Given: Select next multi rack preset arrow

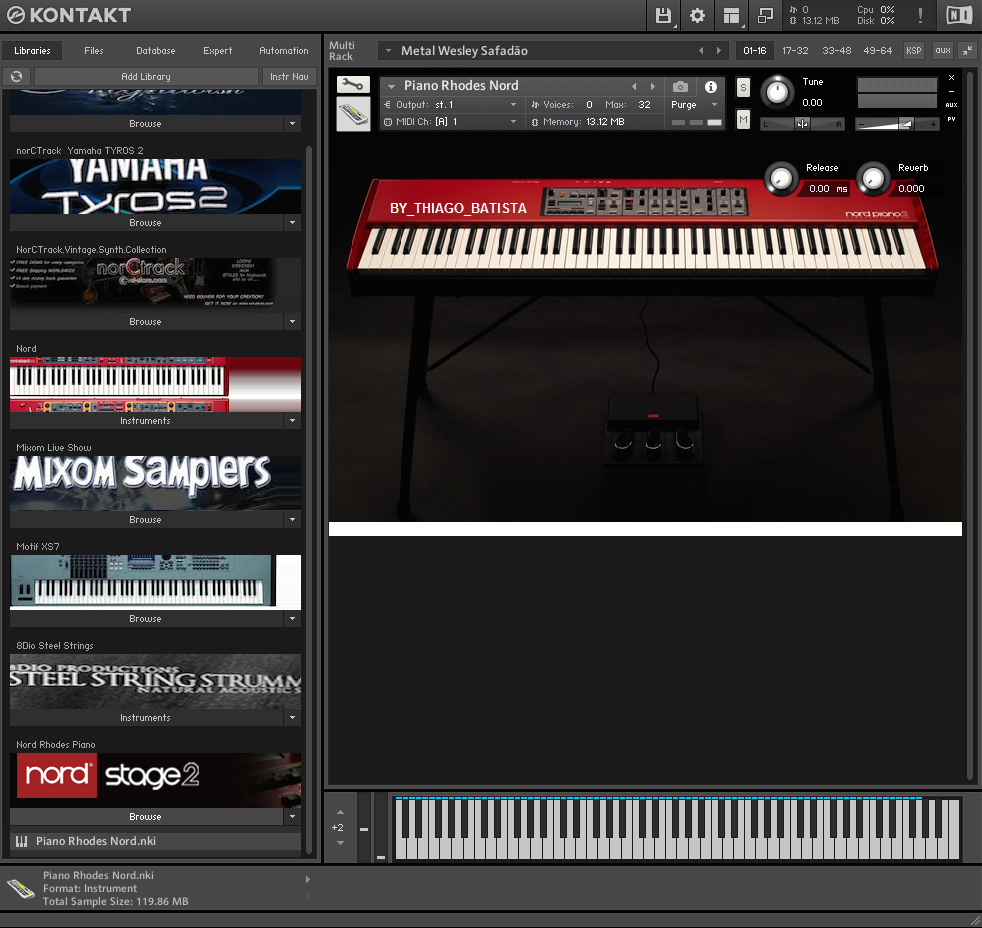Looking at the screenshot, I should [718, 51].
